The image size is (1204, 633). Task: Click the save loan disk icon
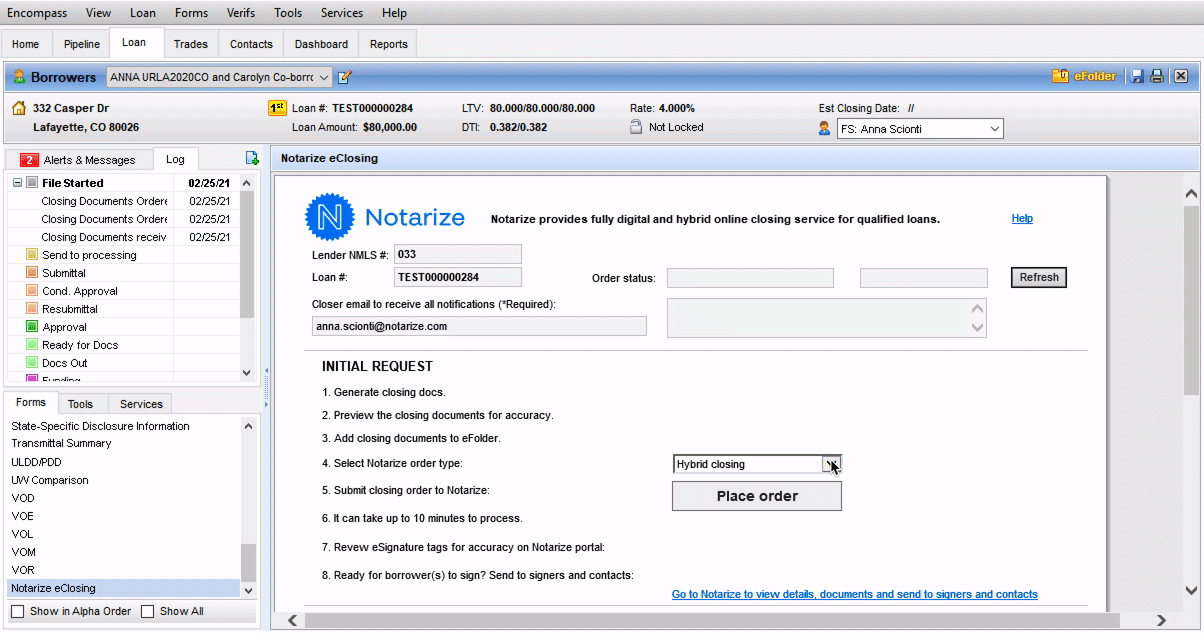[x=1137, y=77]
